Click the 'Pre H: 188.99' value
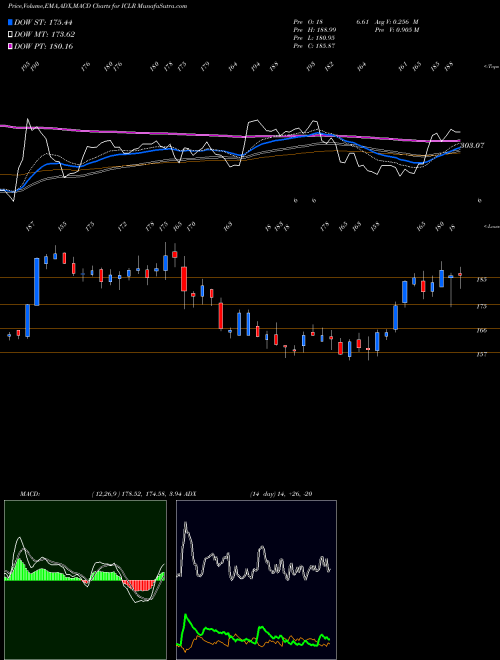500x660 pixels. tap(315, 30)
